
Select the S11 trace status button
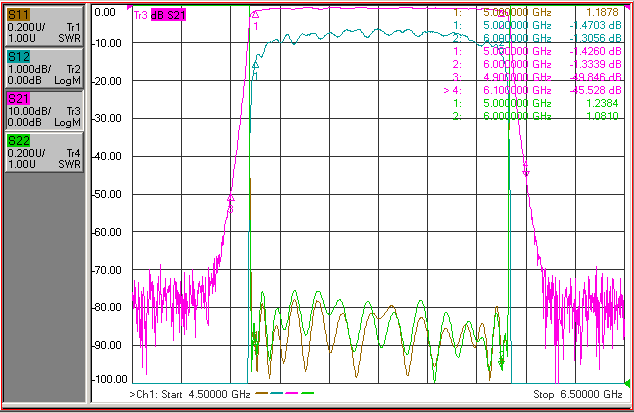pos(44,26)
